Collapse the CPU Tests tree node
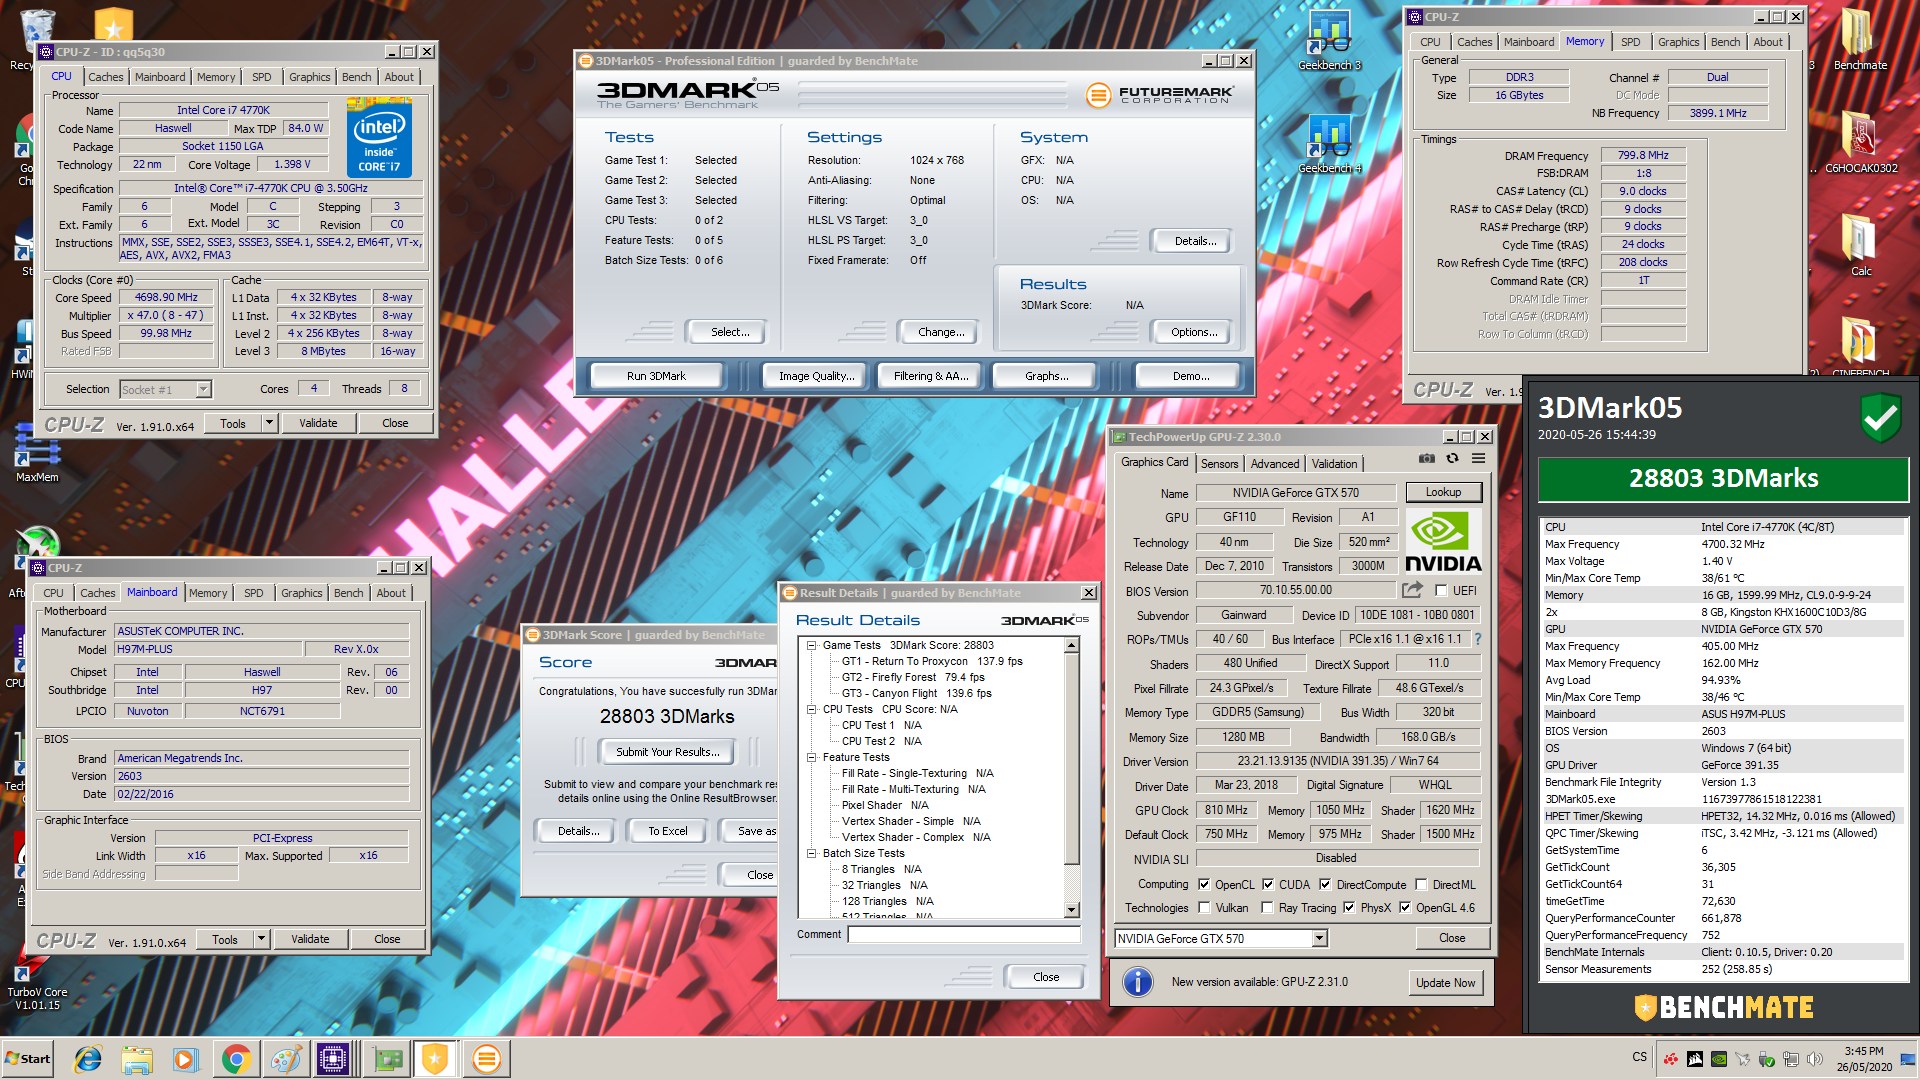This screenshot has width=1920, height=1080. click(x=812, y=709)
